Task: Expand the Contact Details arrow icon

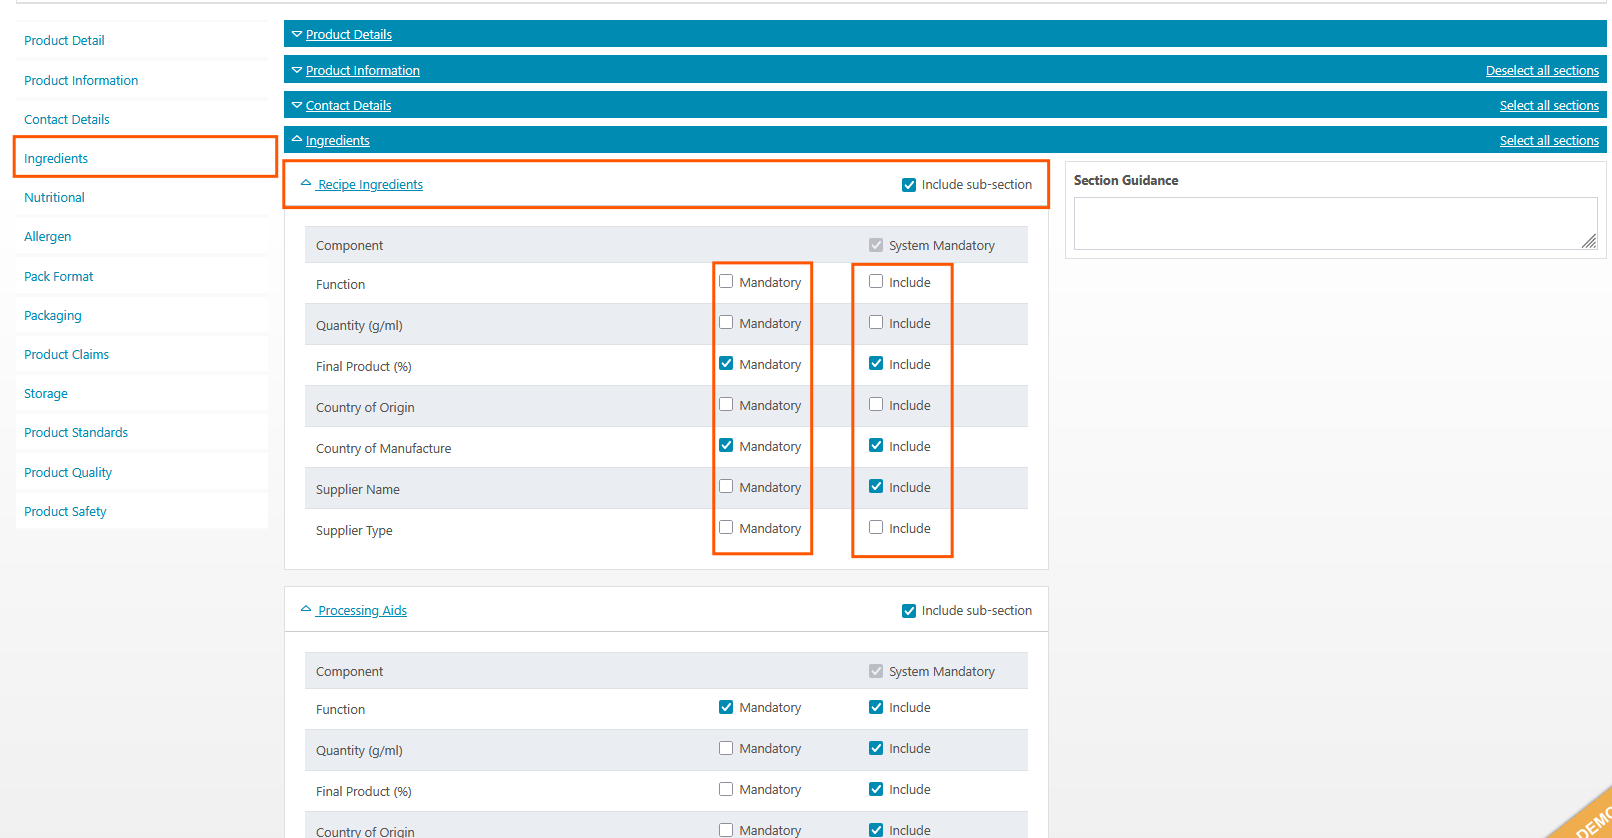Action: (x=297, y=105)
